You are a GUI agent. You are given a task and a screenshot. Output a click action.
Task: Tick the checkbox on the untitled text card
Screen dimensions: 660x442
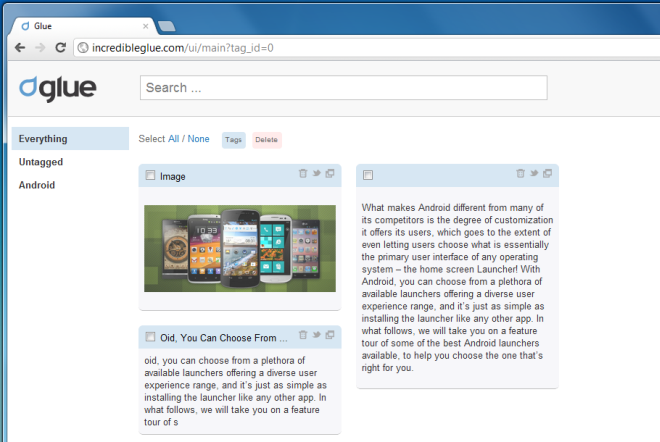[368, 175]
